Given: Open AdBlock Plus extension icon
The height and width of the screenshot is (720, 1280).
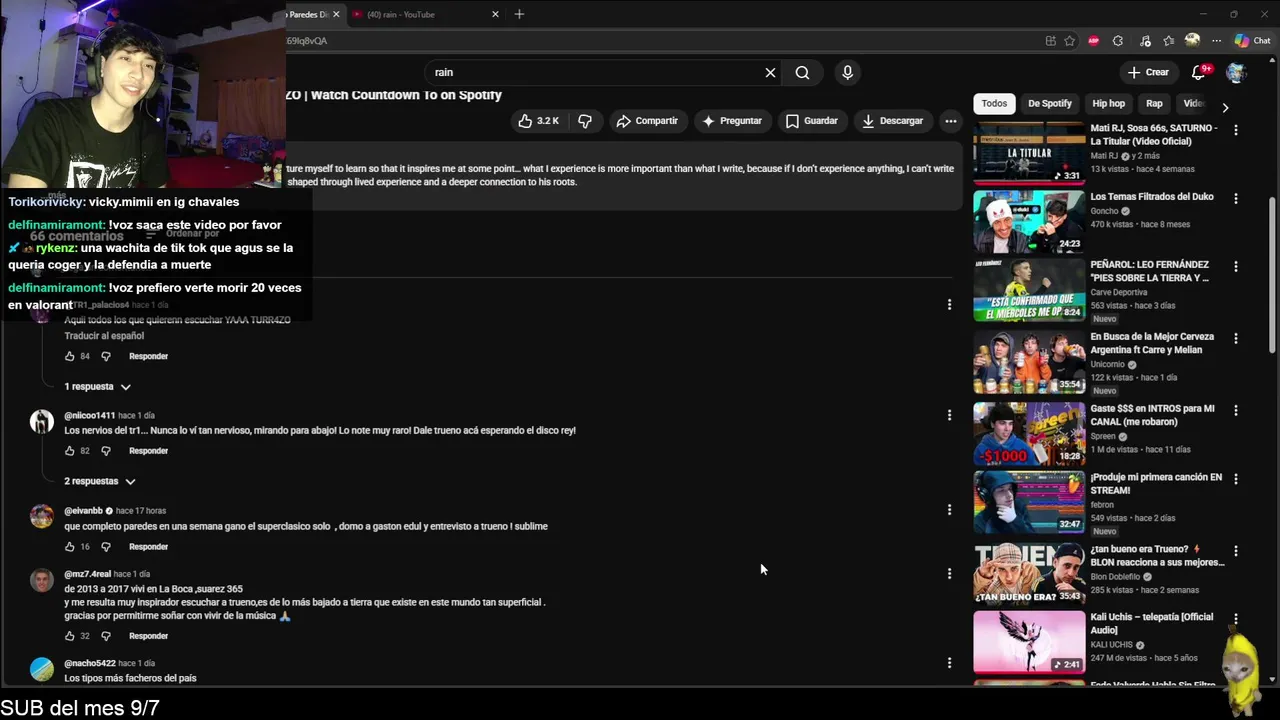Looking at the screenshot, I should click(1094, 41).
